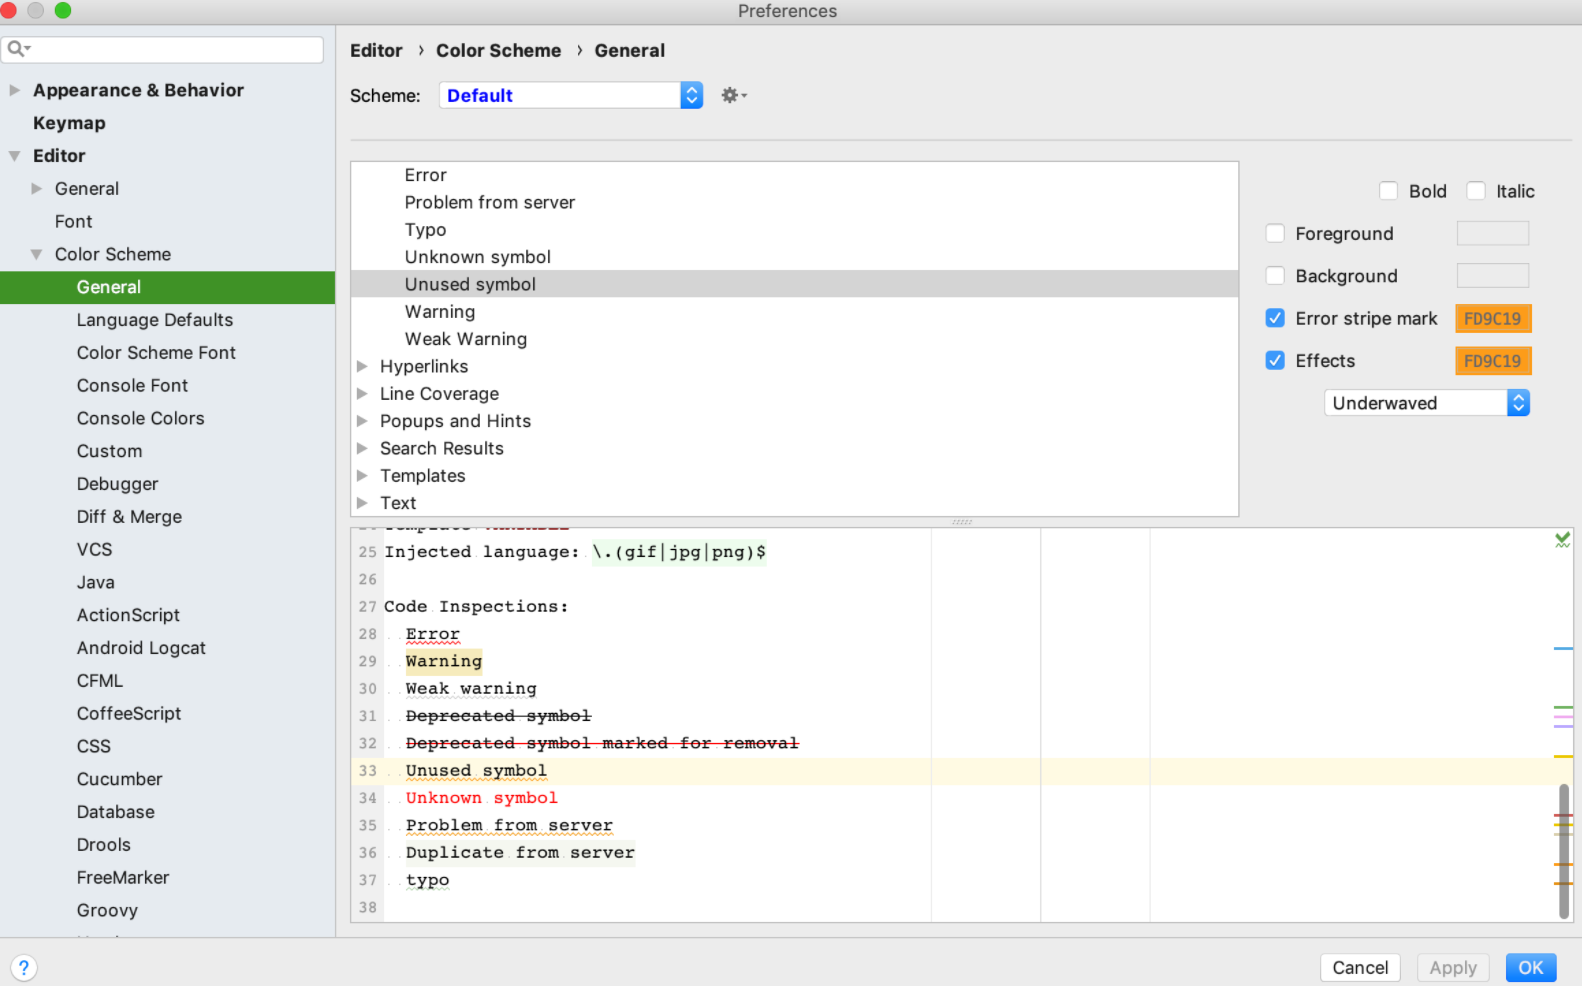The height and width of the screenshot is (986, 1582).
Task: Click the Effects color swatch FD9C19
Action: [x=1492, y=361]
